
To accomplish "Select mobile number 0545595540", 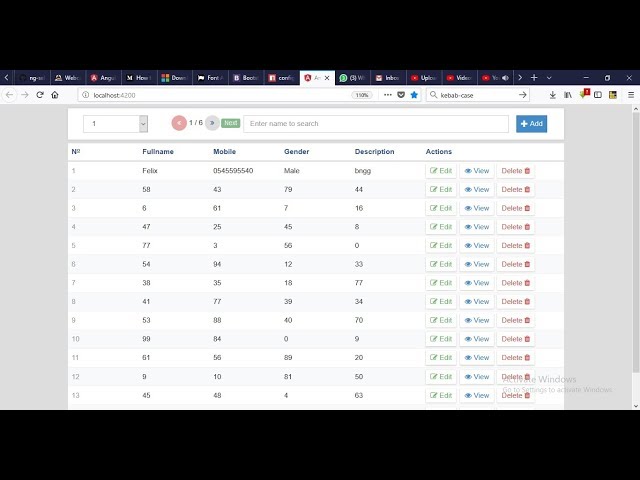I will [233, 171].
